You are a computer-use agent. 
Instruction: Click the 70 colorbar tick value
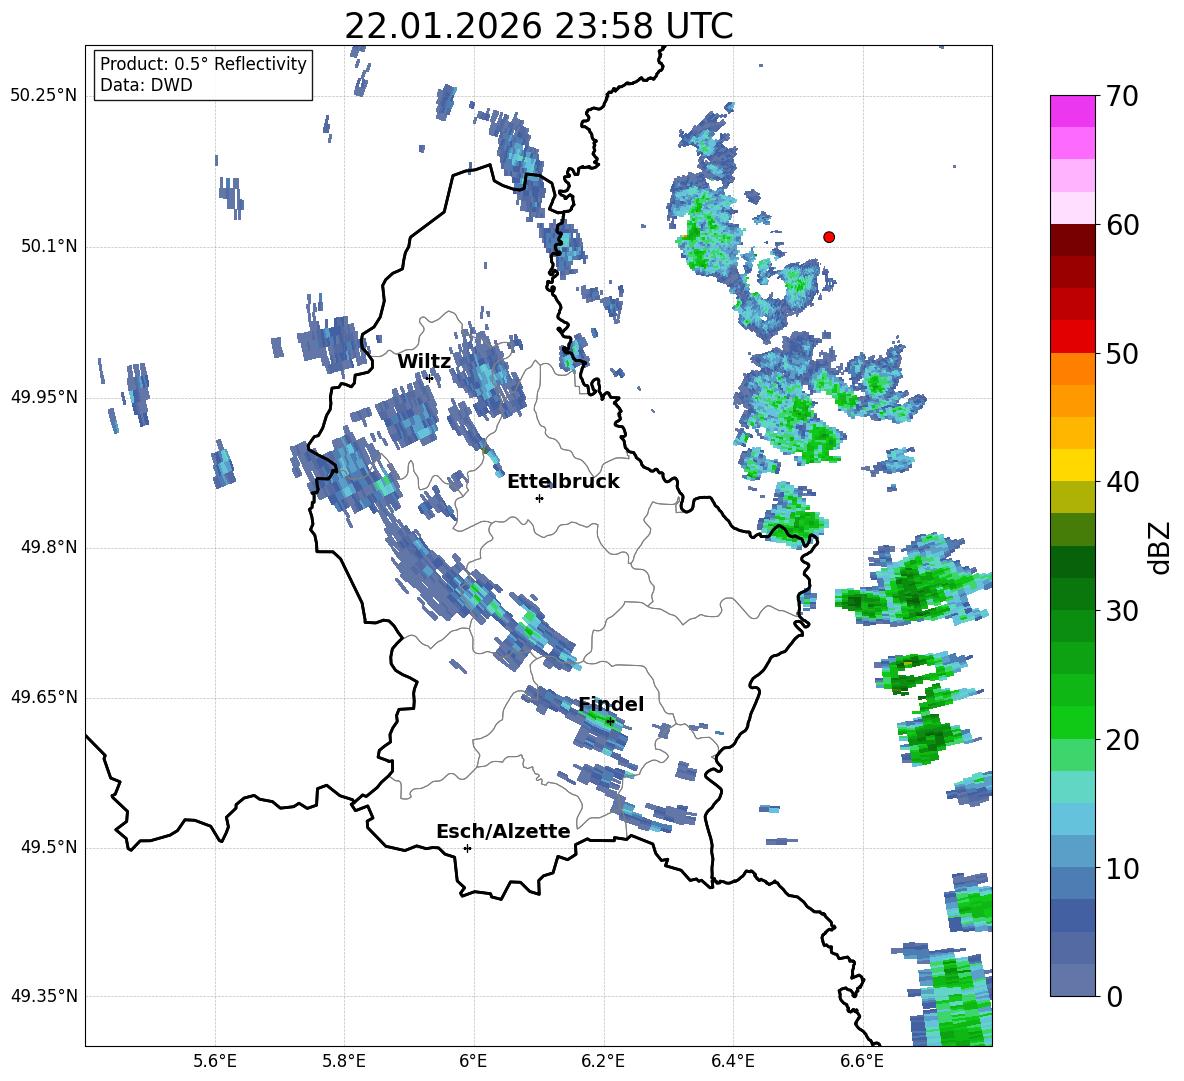(1123, 96)
